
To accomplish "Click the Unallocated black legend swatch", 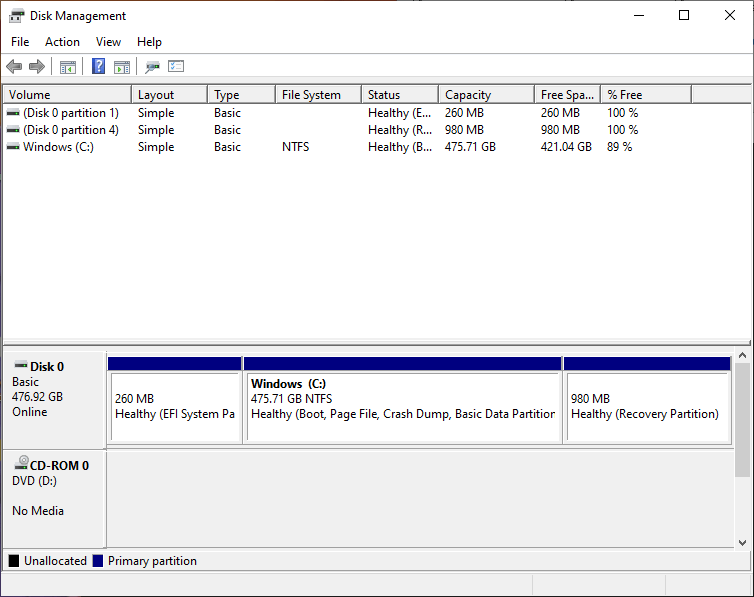I will tap(14, 560).
